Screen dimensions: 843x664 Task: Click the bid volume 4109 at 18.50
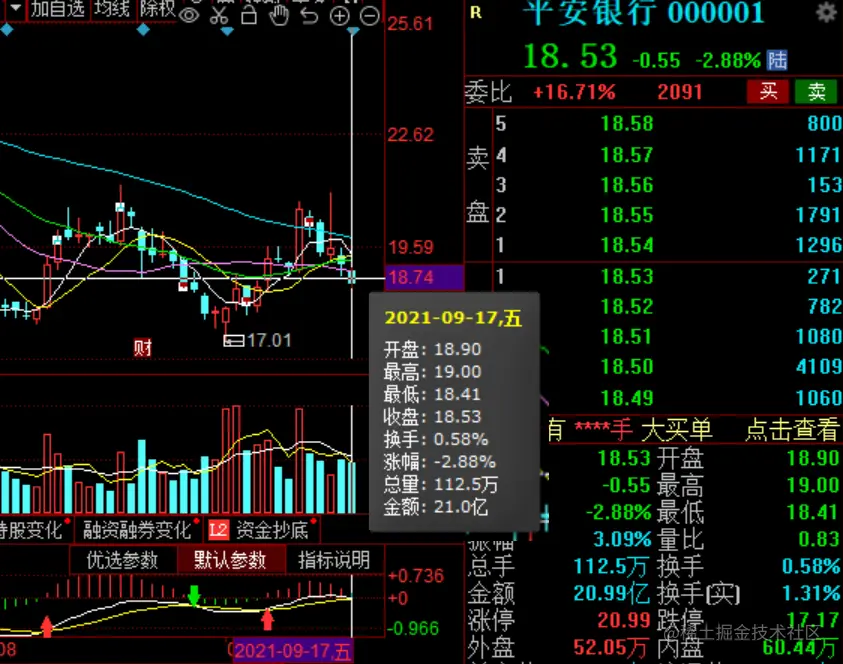tap(818, 367)
